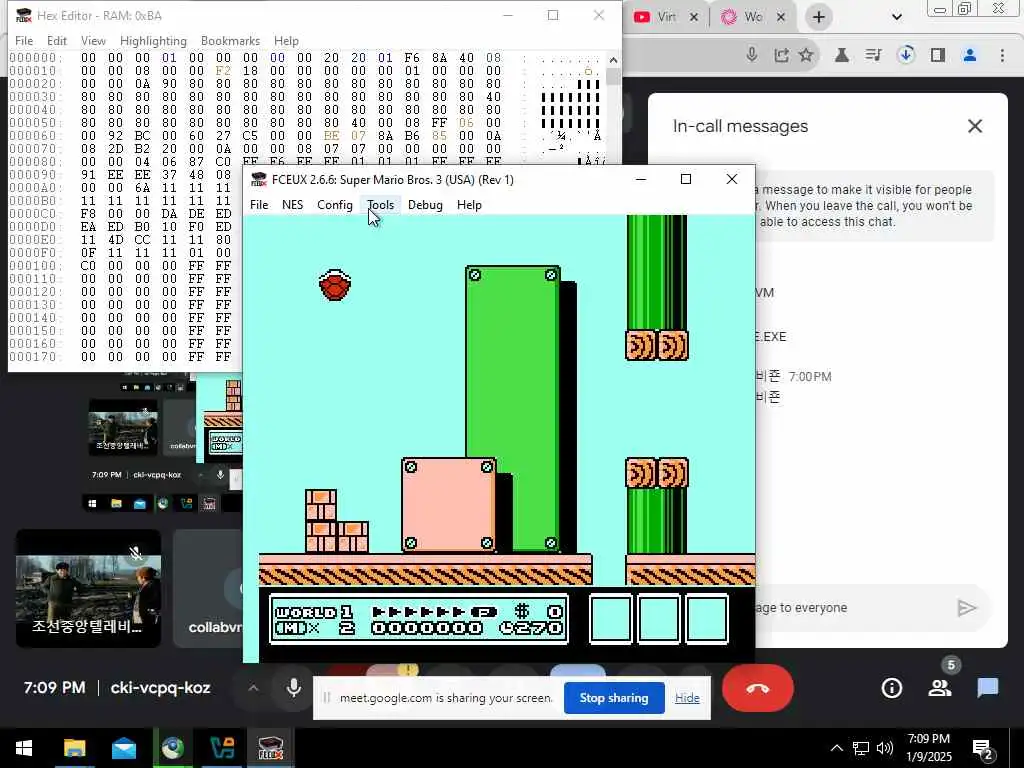Open the Tools menu in FCEUX

380,205
